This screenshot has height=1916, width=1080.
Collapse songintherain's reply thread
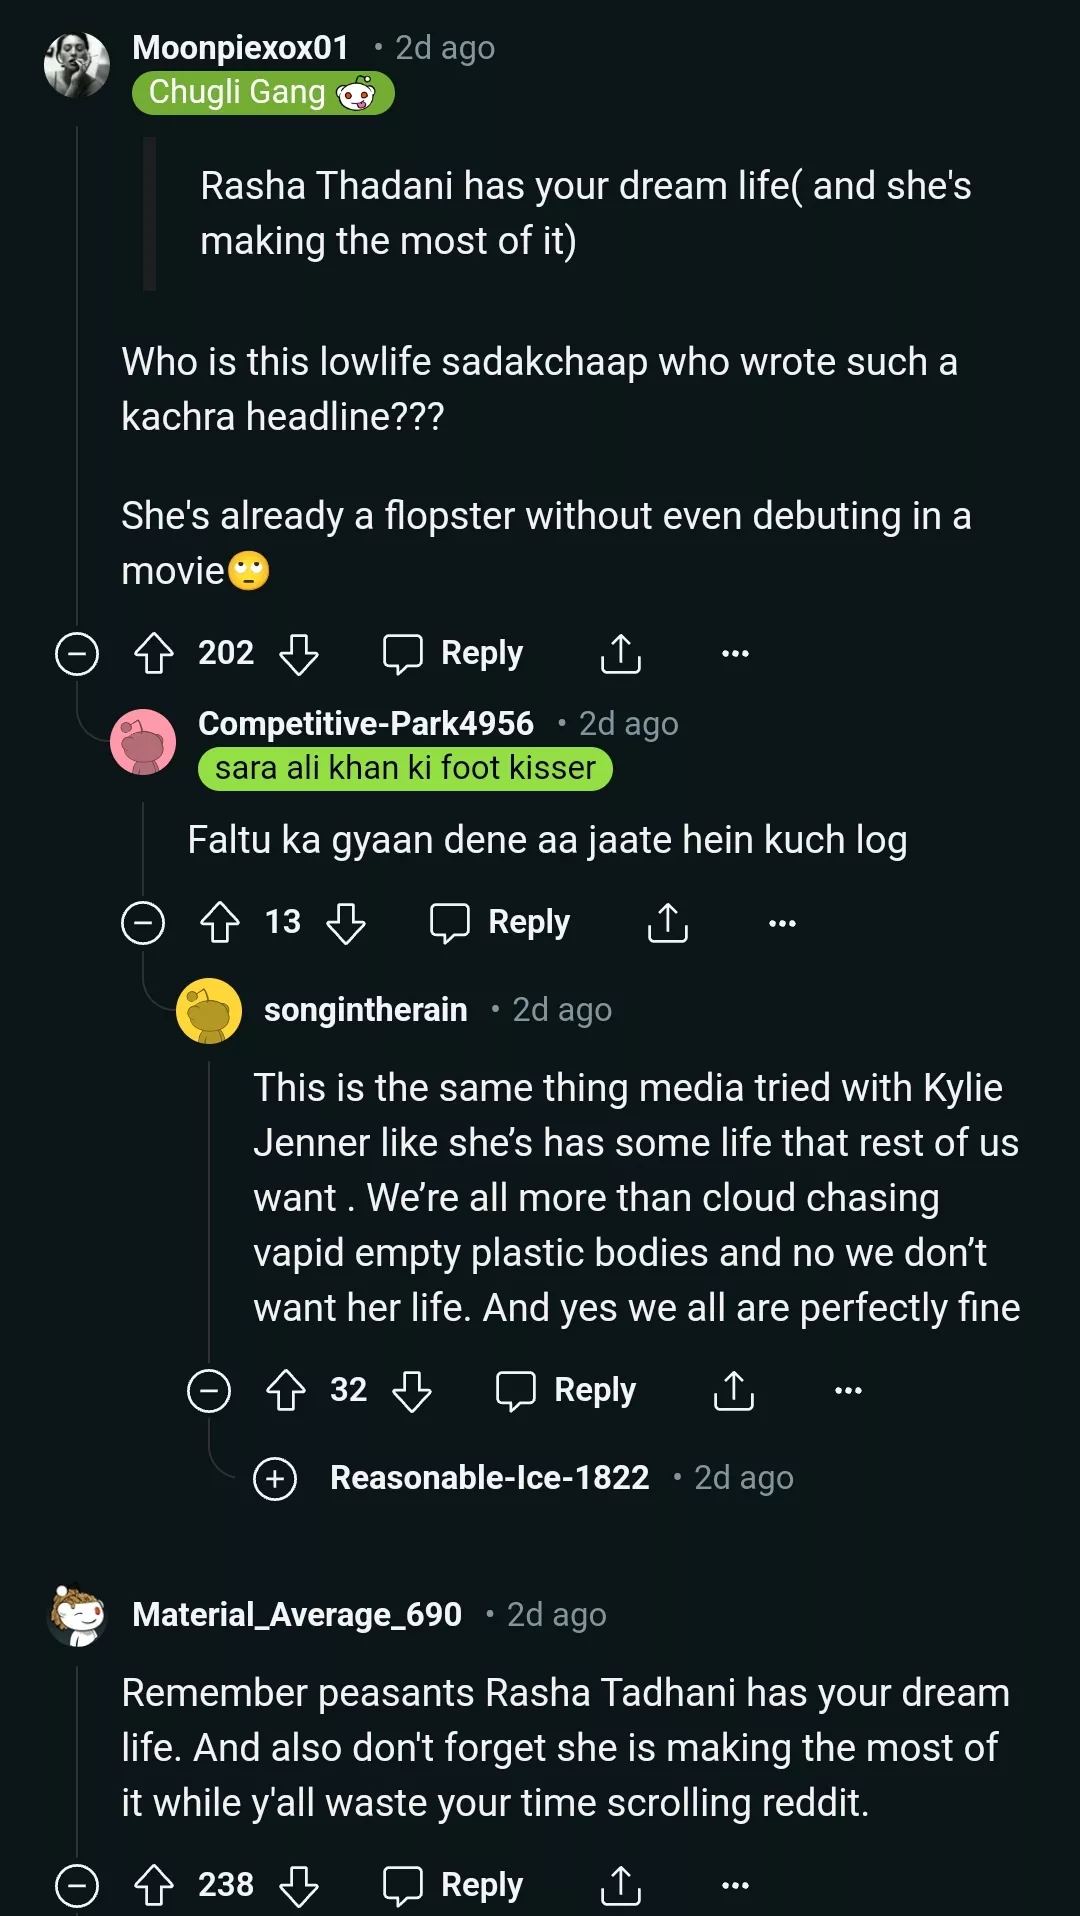click(x=209, y=1391)
